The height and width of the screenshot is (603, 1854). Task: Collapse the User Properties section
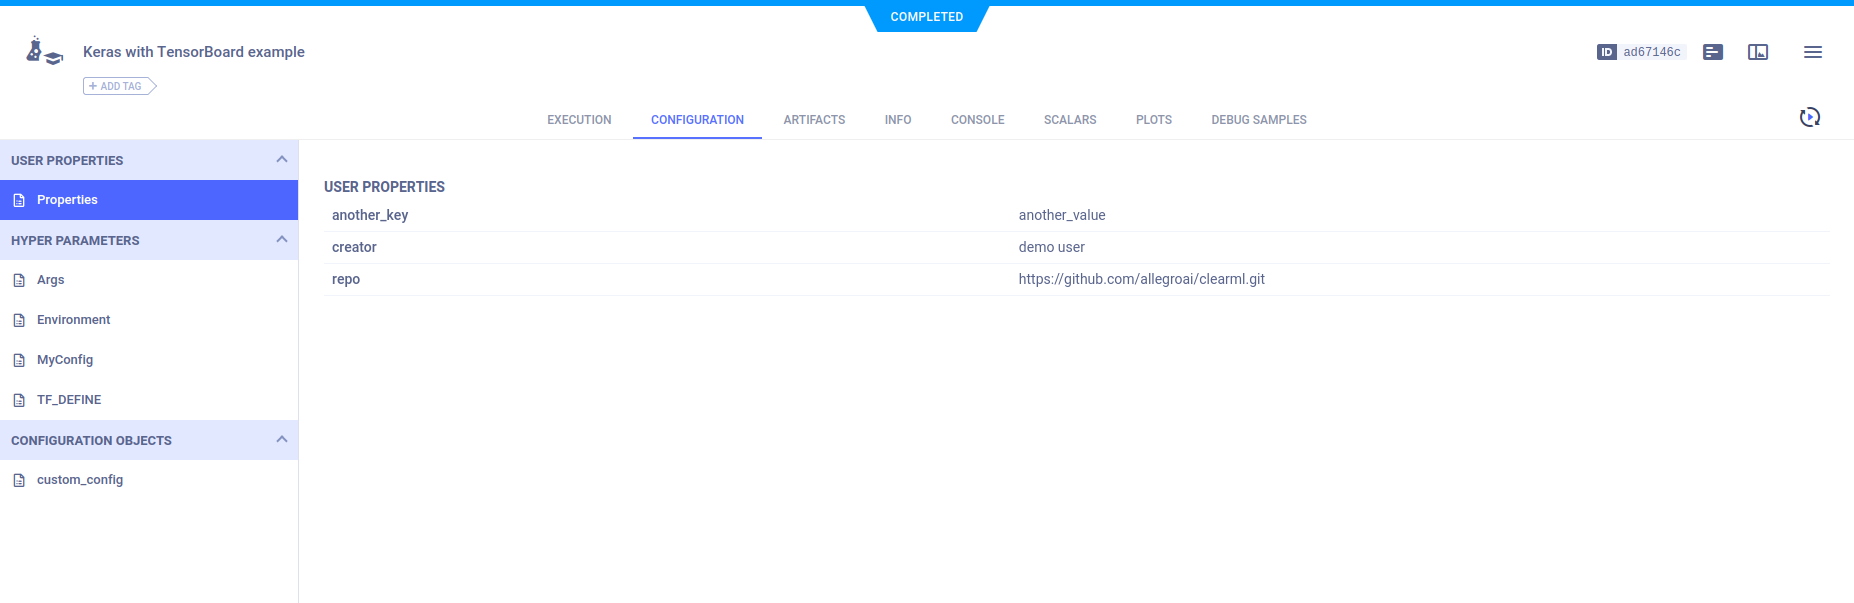(281, 160)
